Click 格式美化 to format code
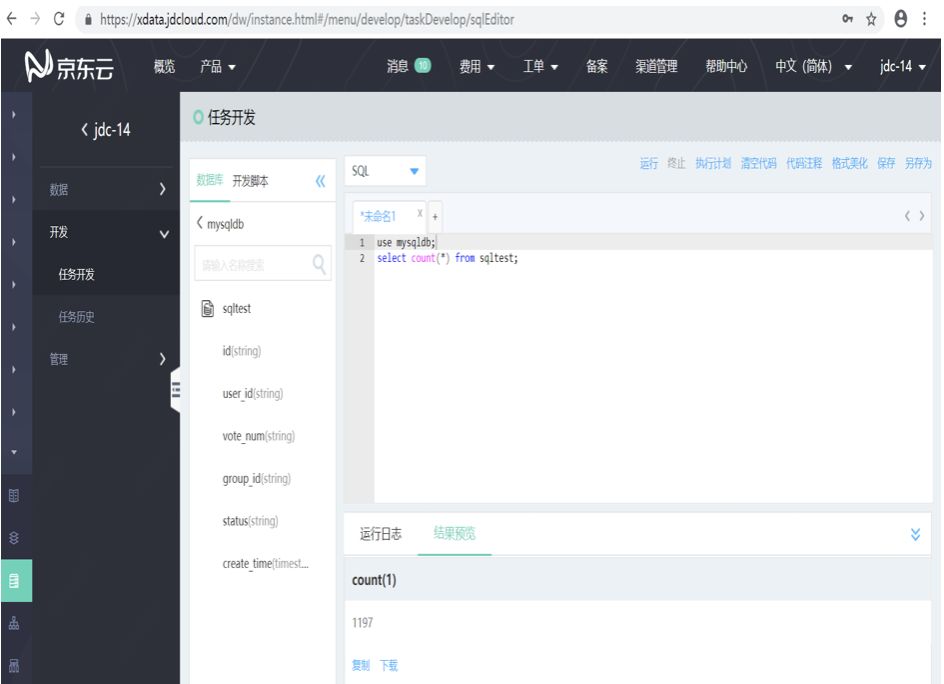Screen dimensions: 944x684 [849, 163]
